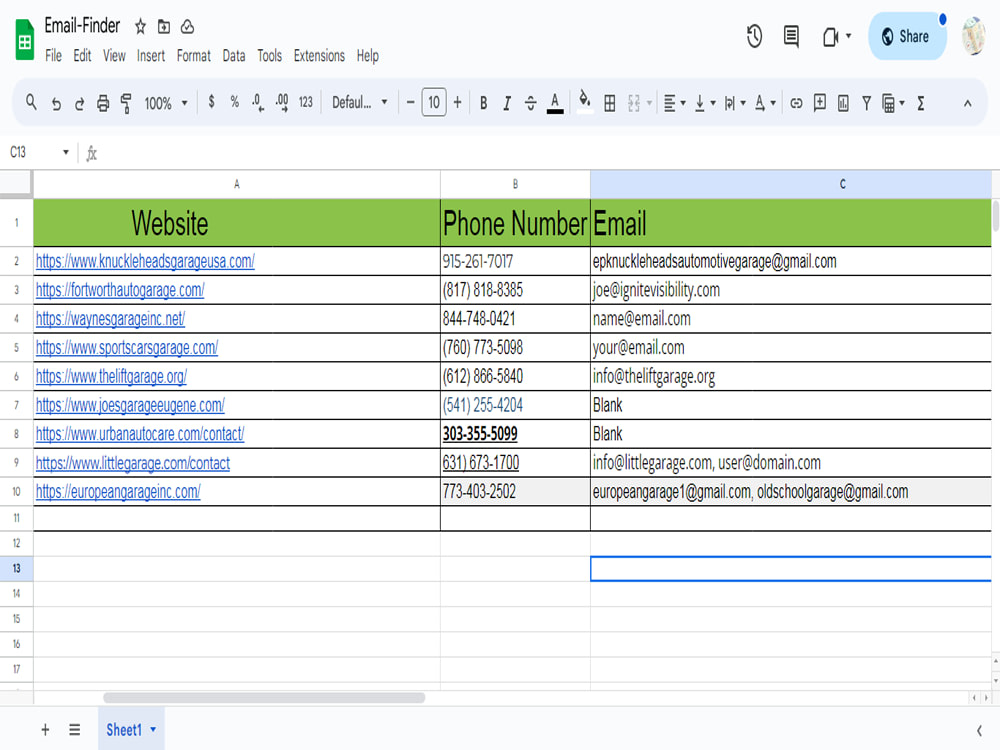Open all sheets list icon
The width and height of the screenshot is (1000, 750).
75,730
